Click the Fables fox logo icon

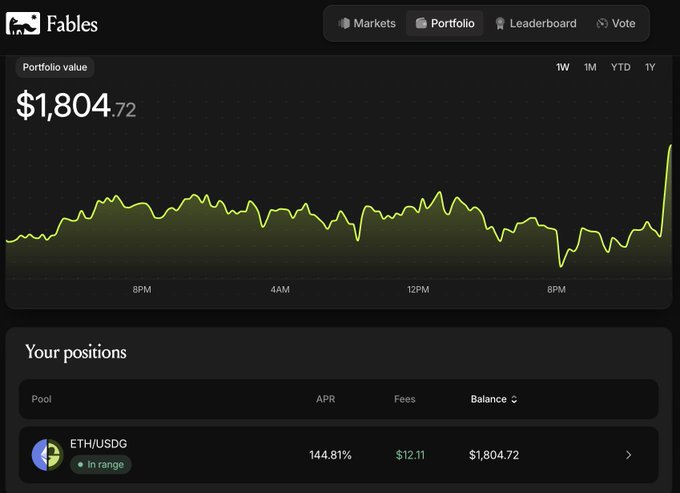23,23
